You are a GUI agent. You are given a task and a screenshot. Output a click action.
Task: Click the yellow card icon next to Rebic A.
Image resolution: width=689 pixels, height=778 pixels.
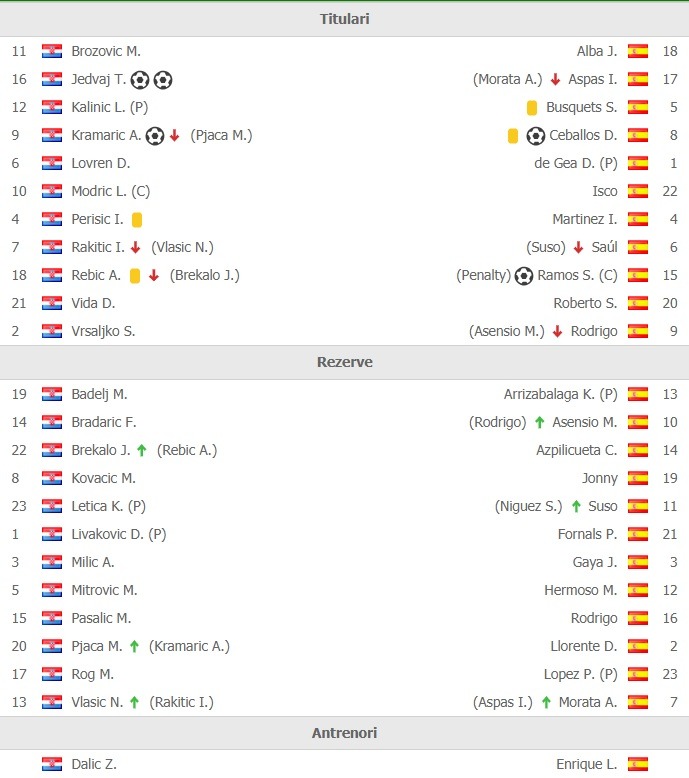134,275
